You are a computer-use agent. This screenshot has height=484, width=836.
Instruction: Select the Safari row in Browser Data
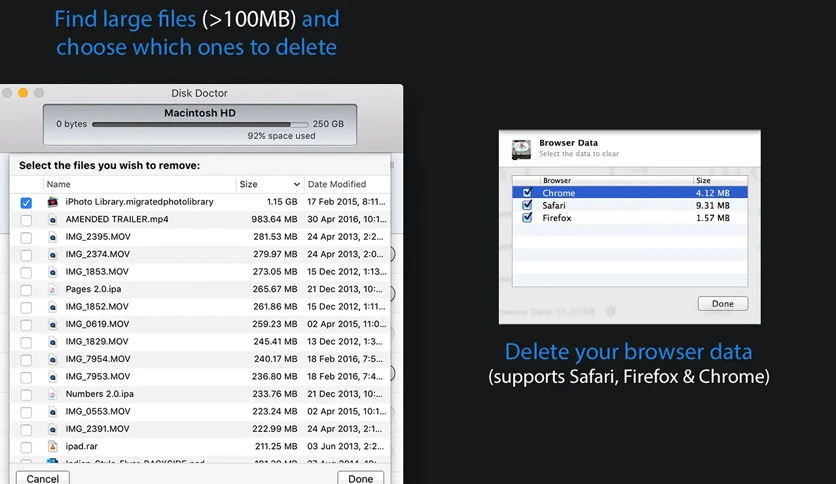tap(630, 205)
